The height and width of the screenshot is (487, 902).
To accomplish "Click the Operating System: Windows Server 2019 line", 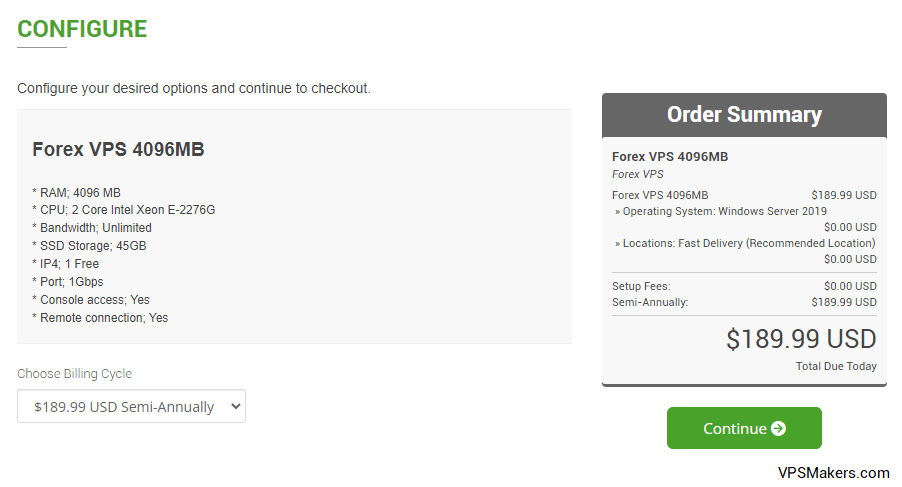I will tap(721, 211).
